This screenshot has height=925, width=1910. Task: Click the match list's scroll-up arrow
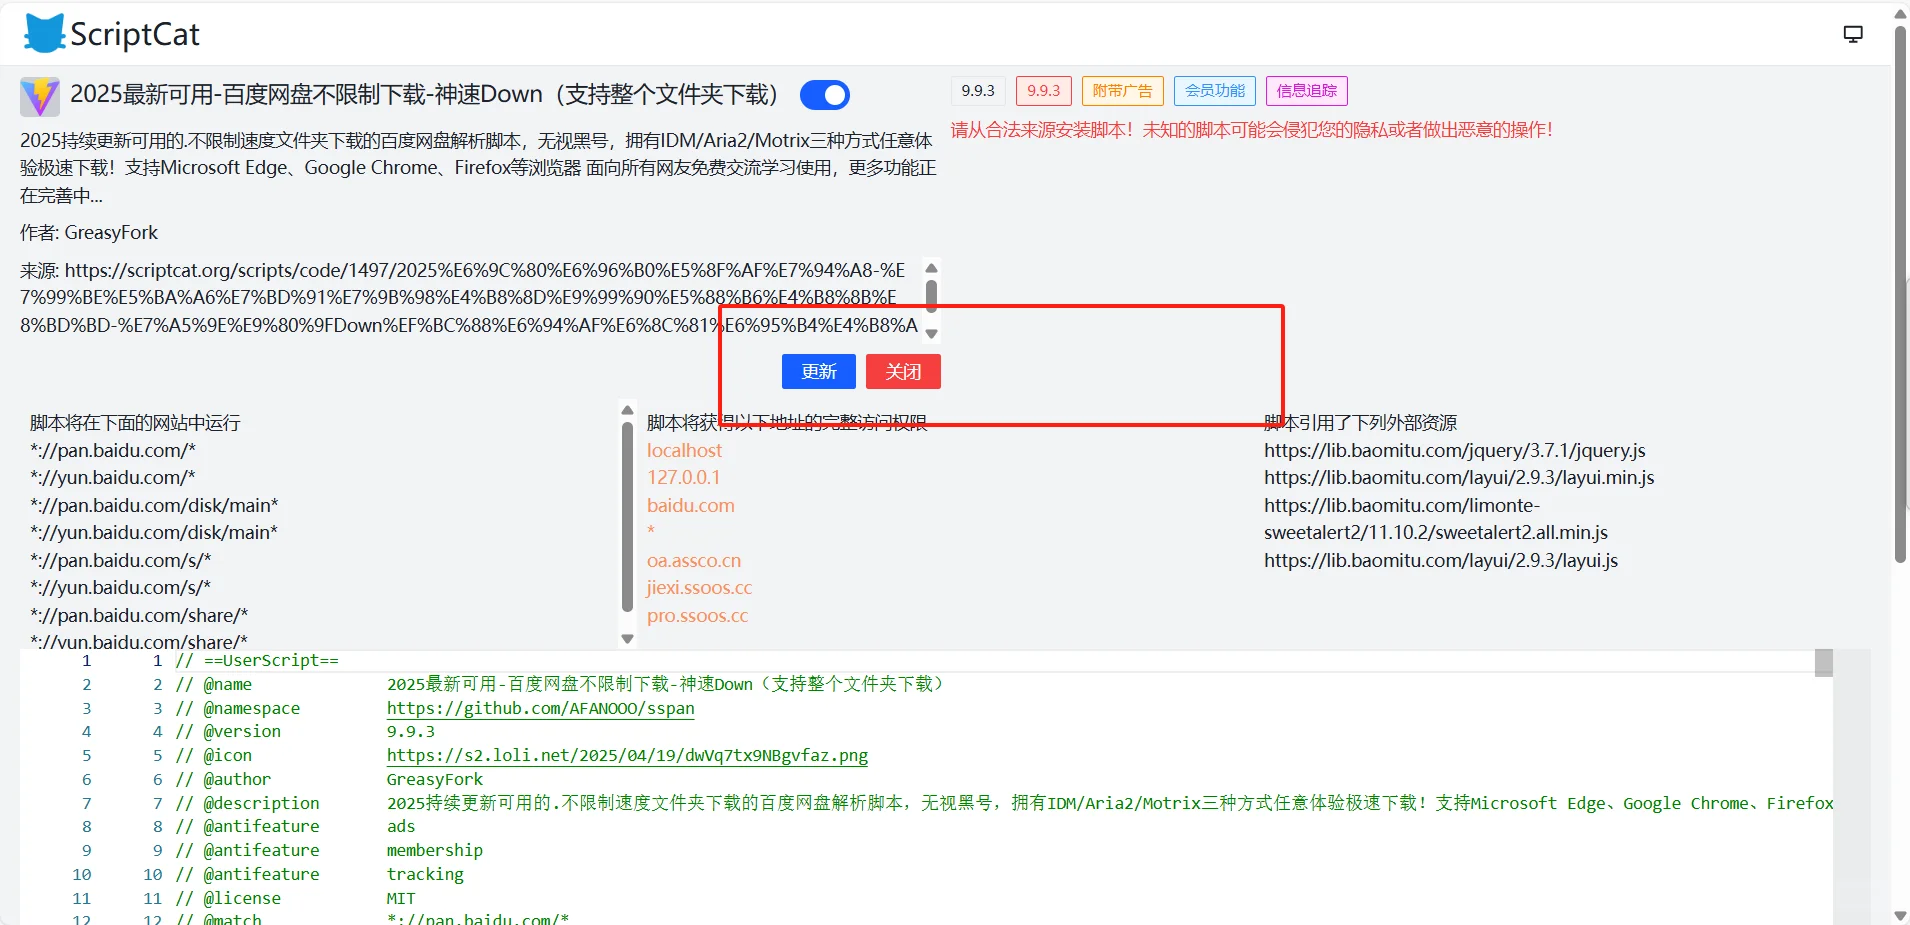[628, 410]
